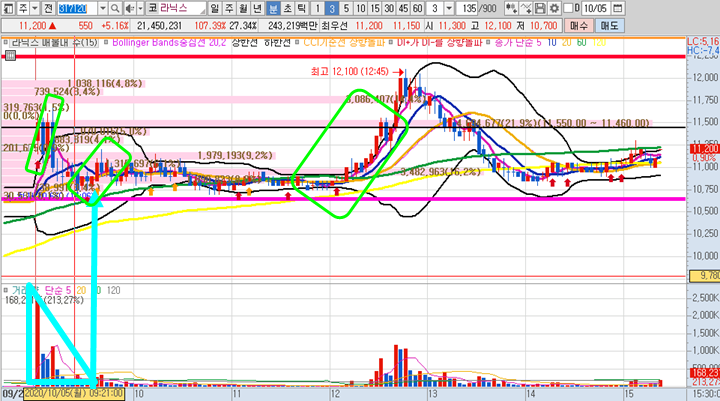The height and width of the screenshot is (401, 720).
Task: Switch to 틱 tick chart
Action: coord(301,8)
